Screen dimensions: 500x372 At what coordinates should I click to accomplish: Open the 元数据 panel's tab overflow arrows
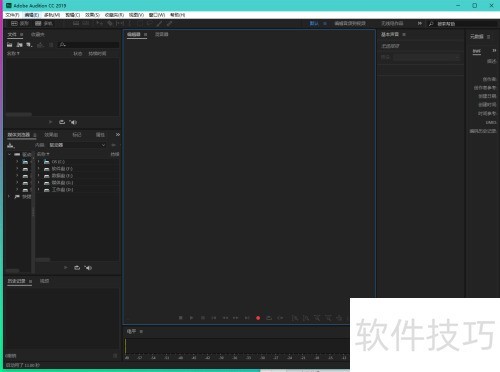494,51
